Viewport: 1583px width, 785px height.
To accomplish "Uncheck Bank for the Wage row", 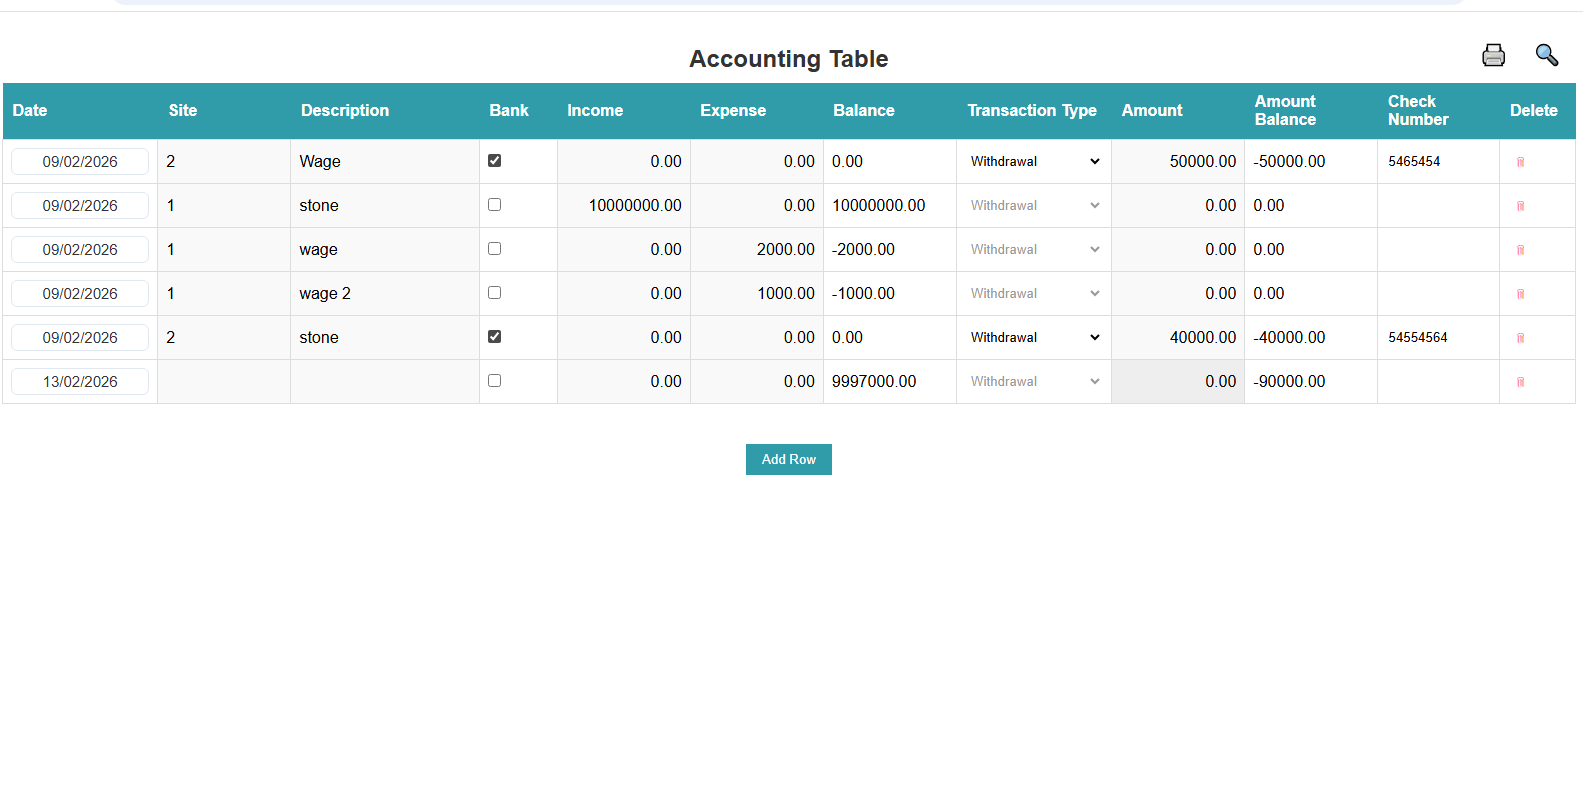I will (x=494, y=160).
